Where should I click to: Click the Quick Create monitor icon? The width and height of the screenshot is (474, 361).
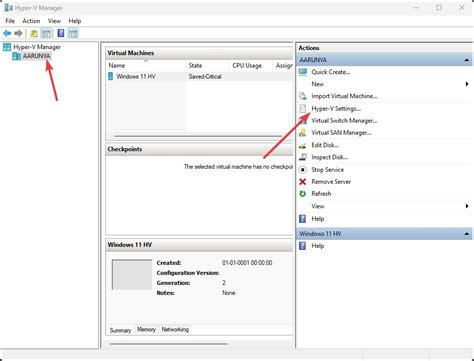coord(303,72)
